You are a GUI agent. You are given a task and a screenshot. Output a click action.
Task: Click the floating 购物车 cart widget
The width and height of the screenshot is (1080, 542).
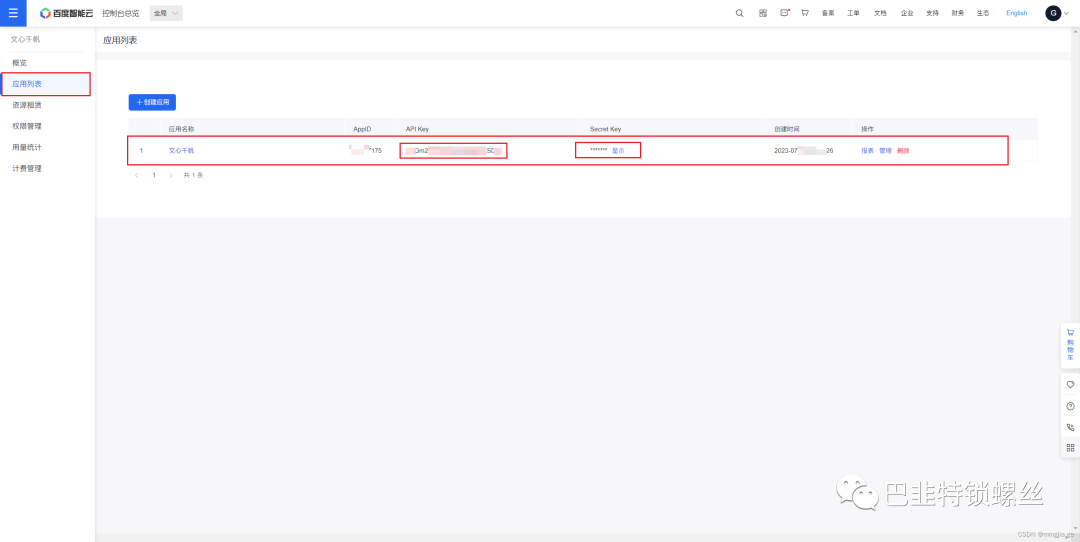click(x=1069, y=343)
